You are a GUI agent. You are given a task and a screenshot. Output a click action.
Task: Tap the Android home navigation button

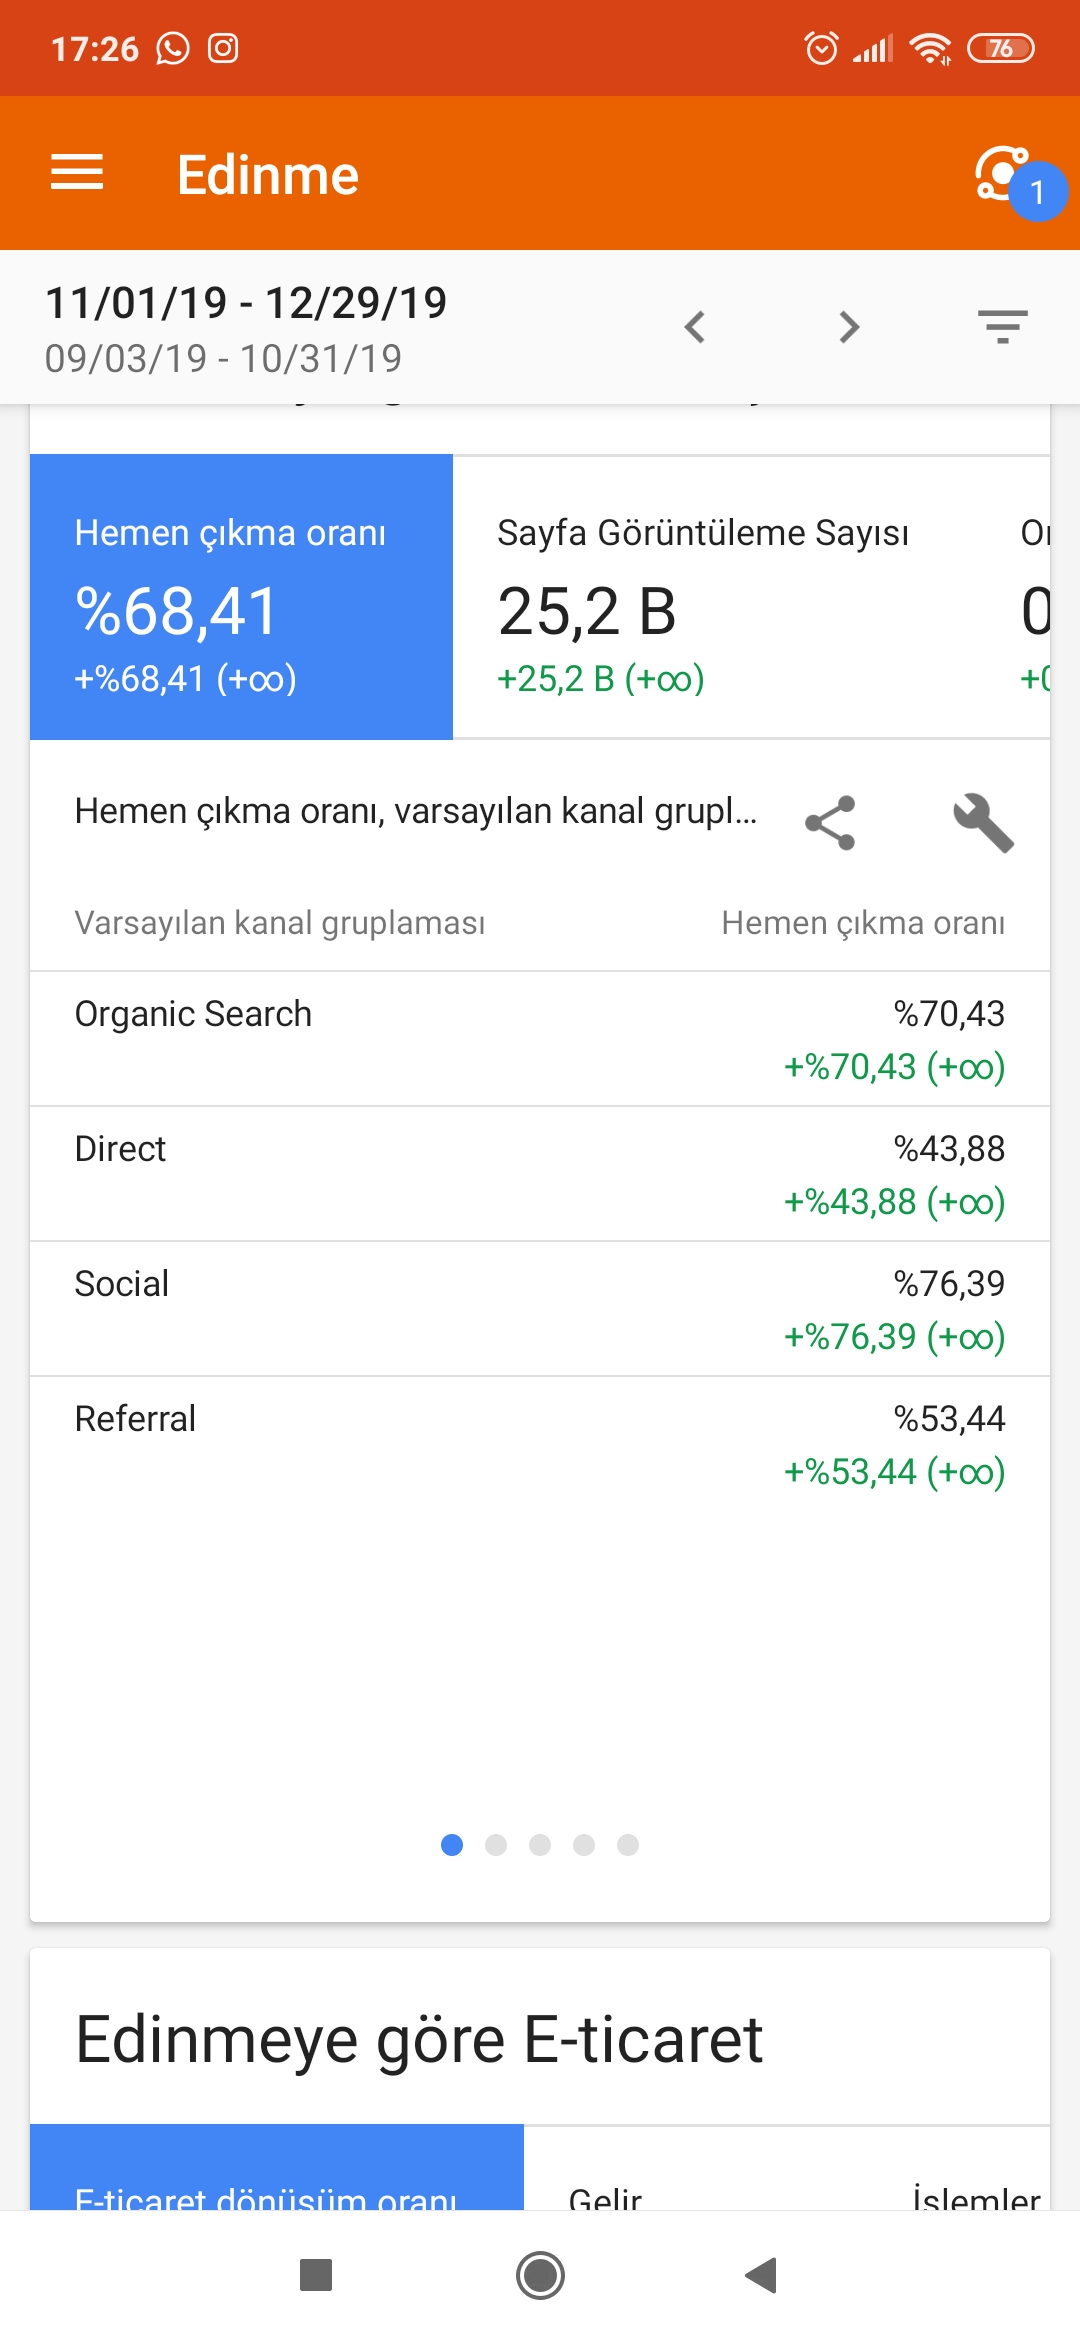540,2275
